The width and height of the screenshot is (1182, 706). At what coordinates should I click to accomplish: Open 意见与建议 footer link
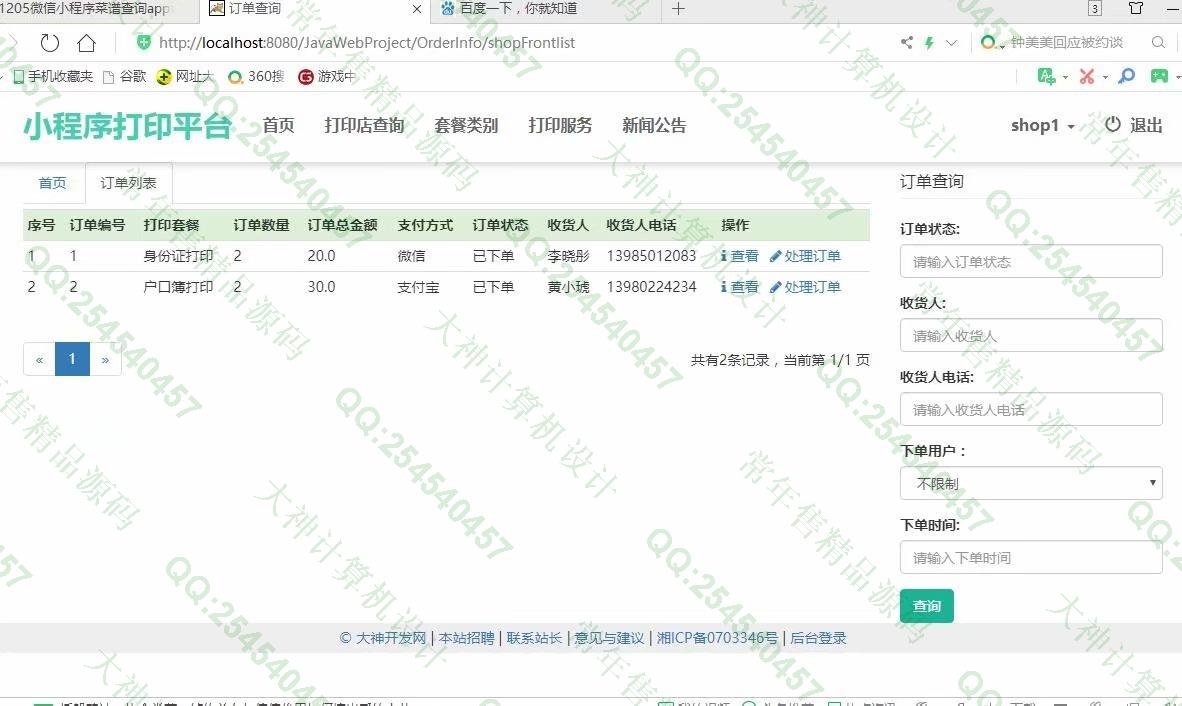[609, 638]
